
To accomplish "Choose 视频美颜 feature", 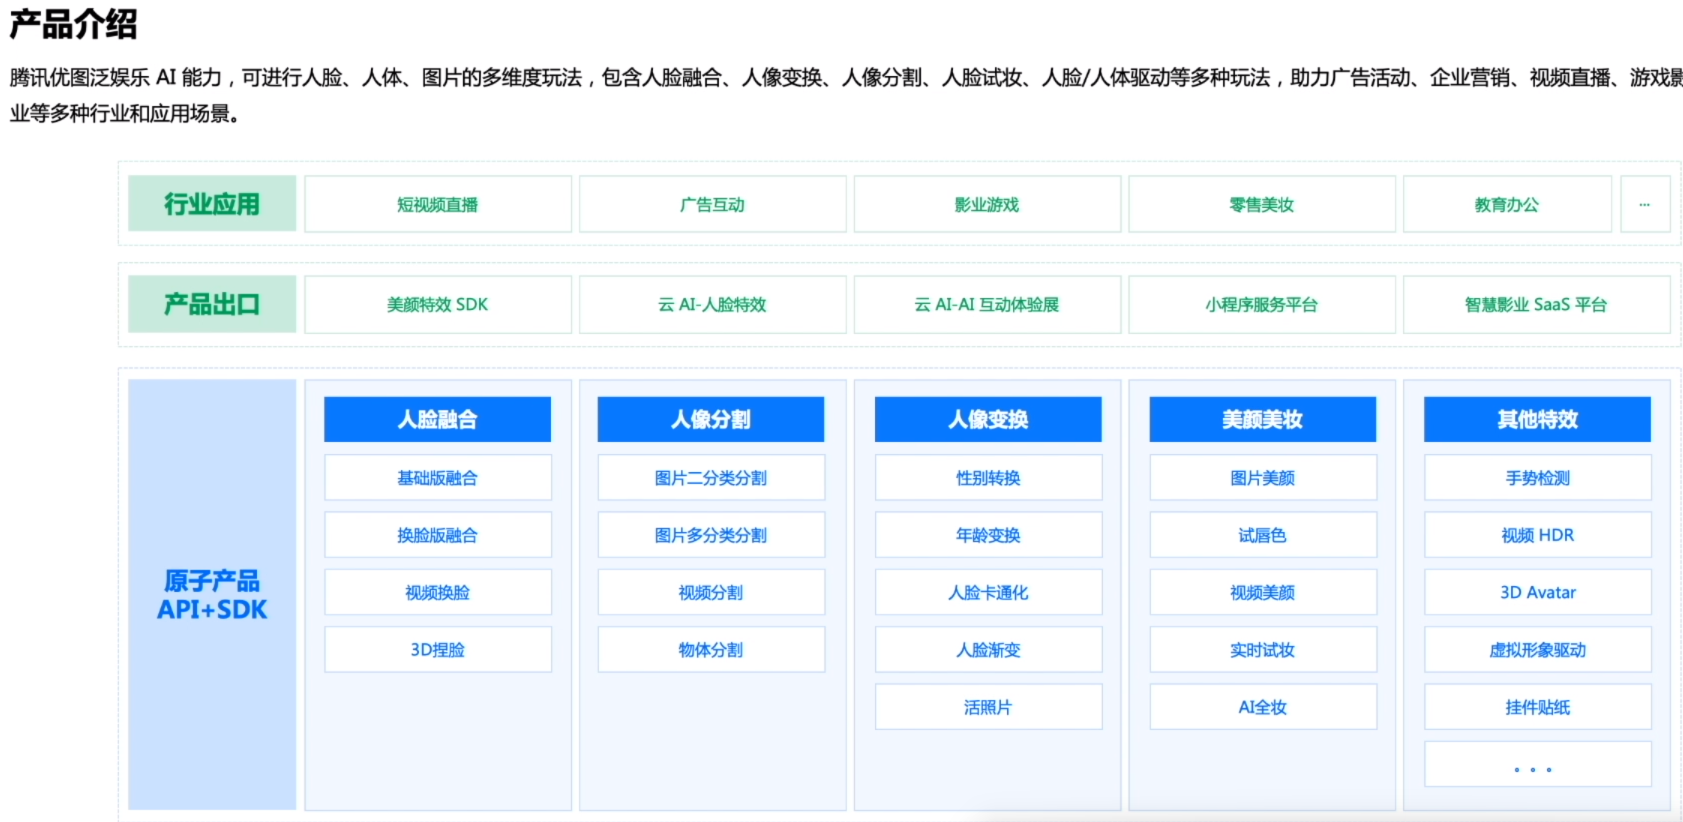I will [x=1263, y=592].
